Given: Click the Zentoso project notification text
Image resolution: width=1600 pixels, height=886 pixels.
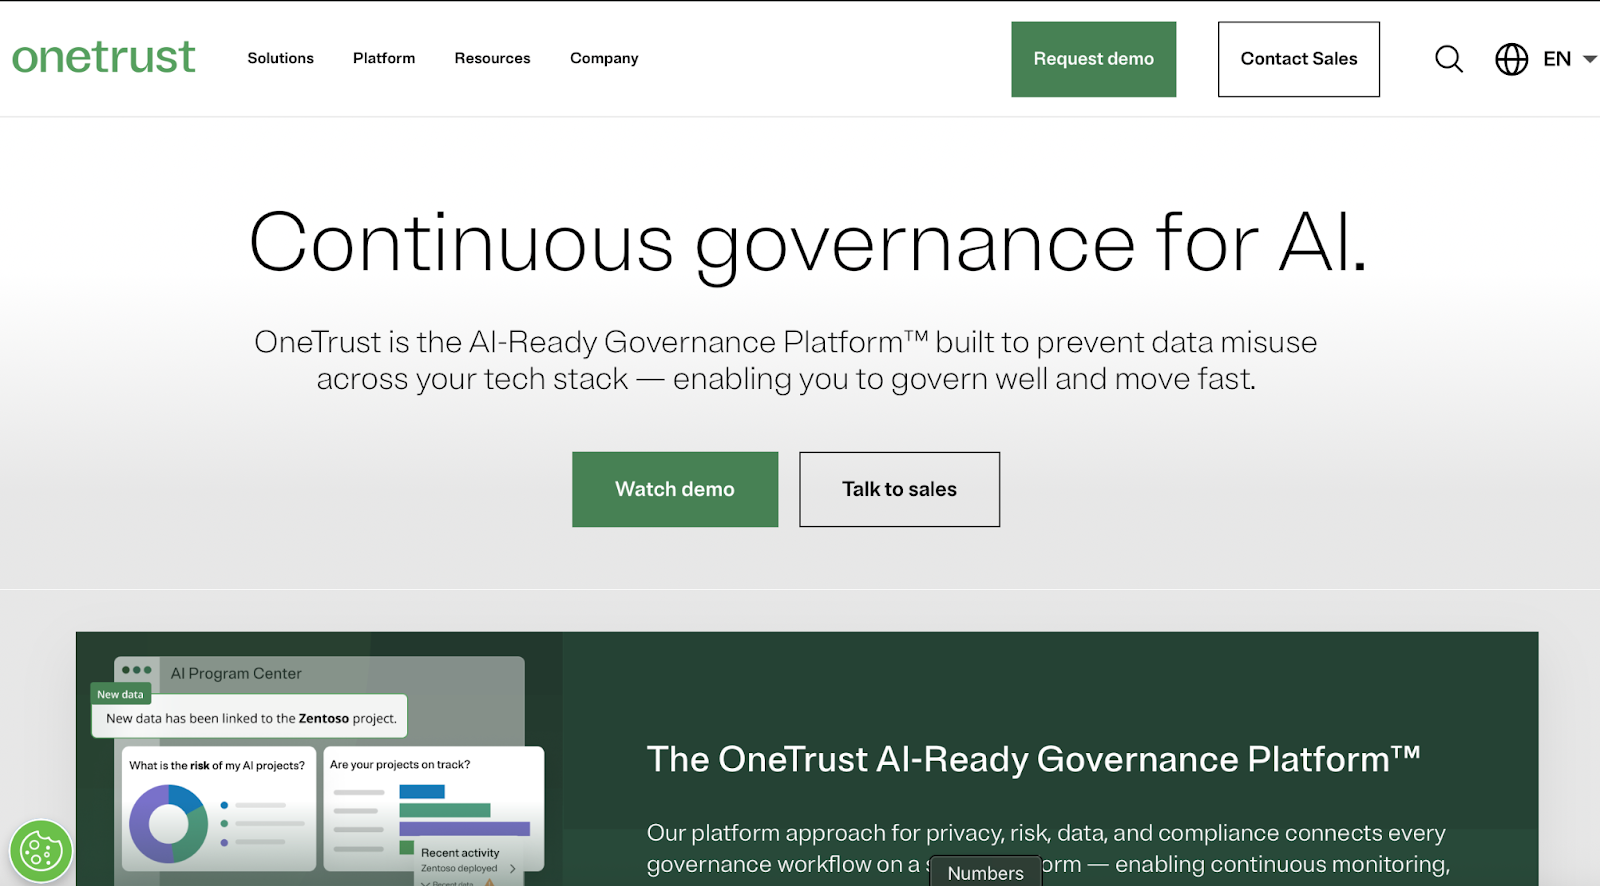Looking at the screenshot, I should click(251, 718).
